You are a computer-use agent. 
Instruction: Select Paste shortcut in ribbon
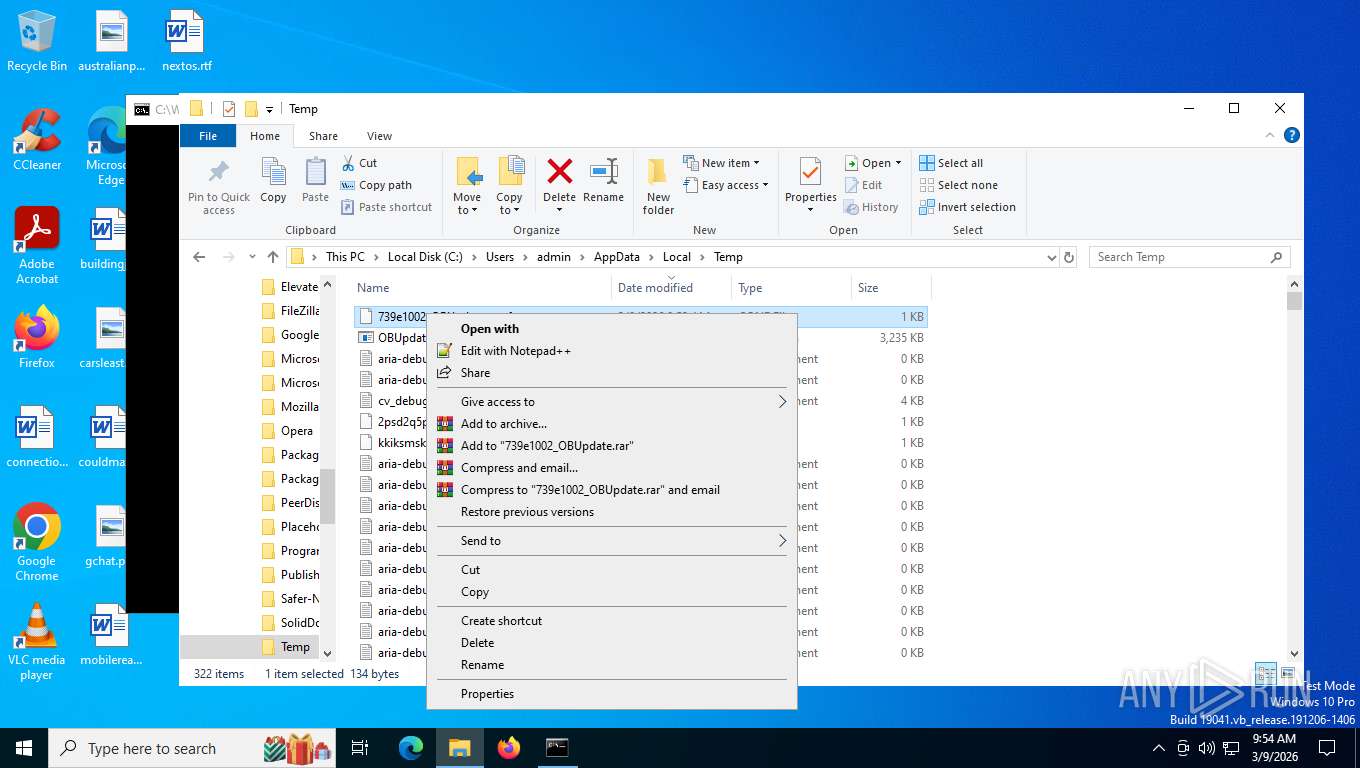(386, 207)
